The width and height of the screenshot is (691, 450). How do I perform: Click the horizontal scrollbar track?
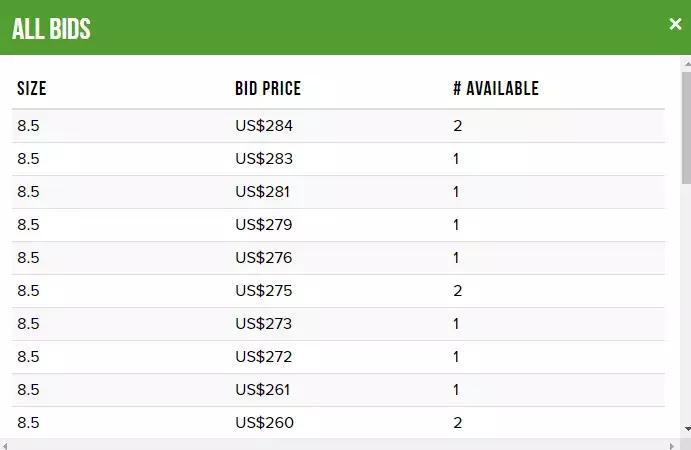[x=340, y=444]
